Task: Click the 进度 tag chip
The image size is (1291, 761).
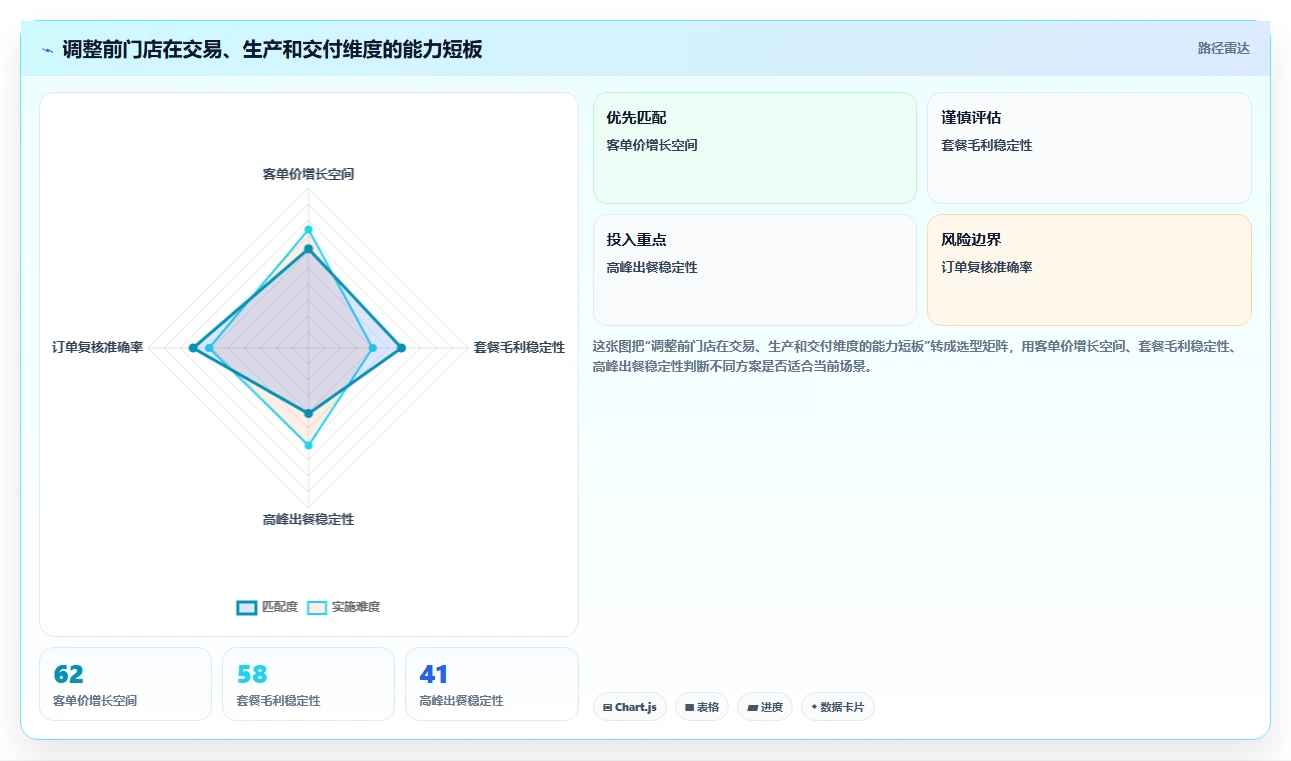Action: 765,707
